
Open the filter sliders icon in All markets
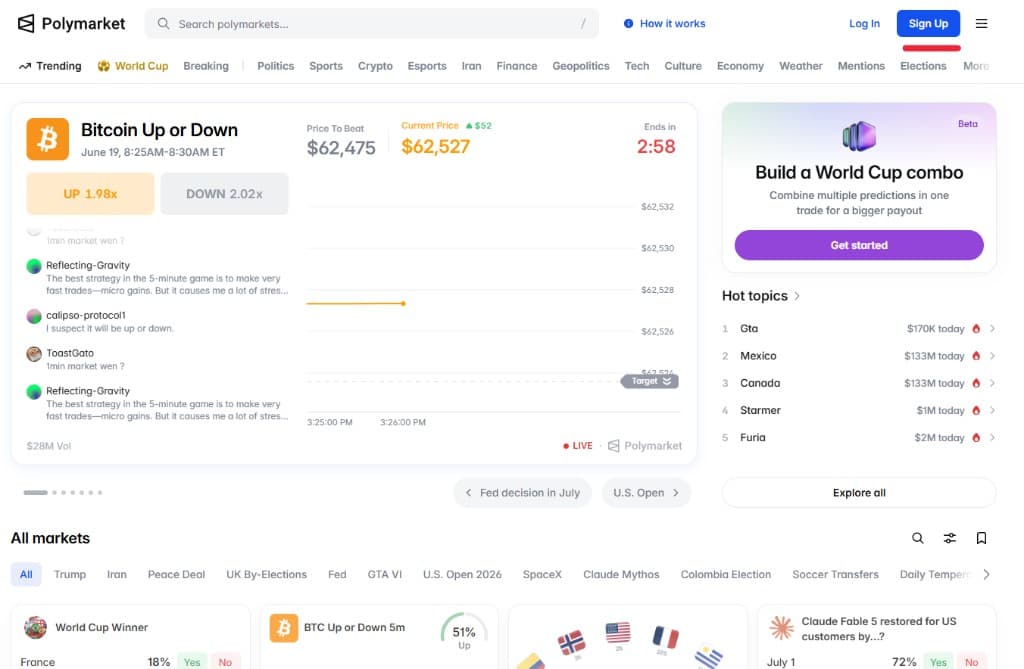pos(950,538)
